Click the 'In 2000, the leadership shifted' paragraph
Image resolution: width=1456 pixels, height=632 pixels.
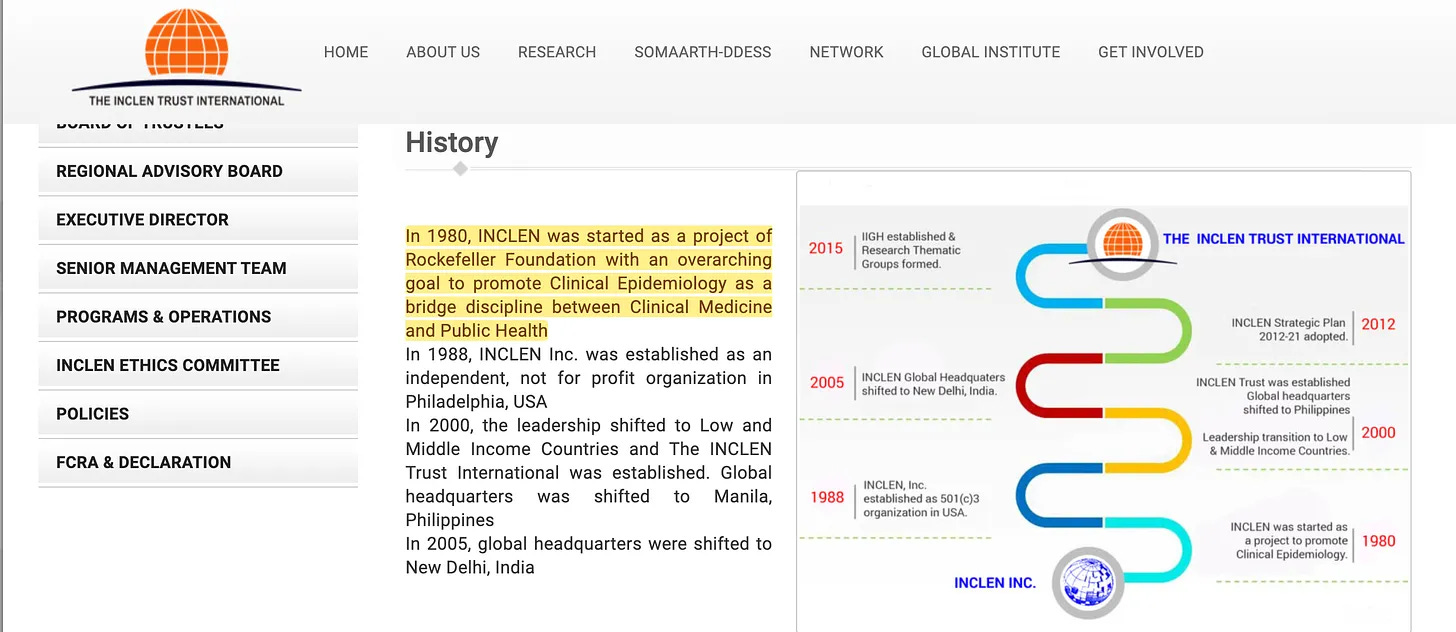589,472
